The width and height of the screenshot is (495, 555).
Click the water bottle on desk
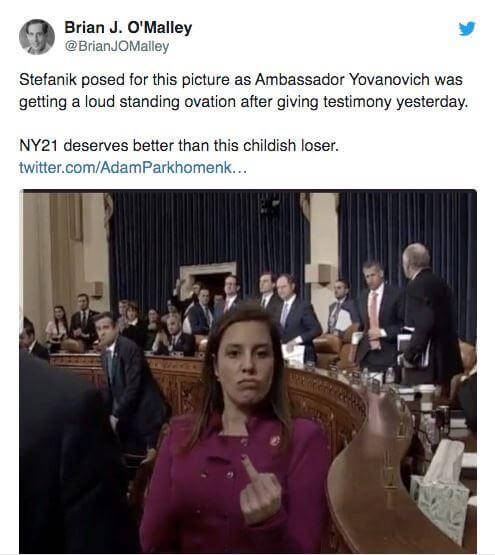point(390,376)
